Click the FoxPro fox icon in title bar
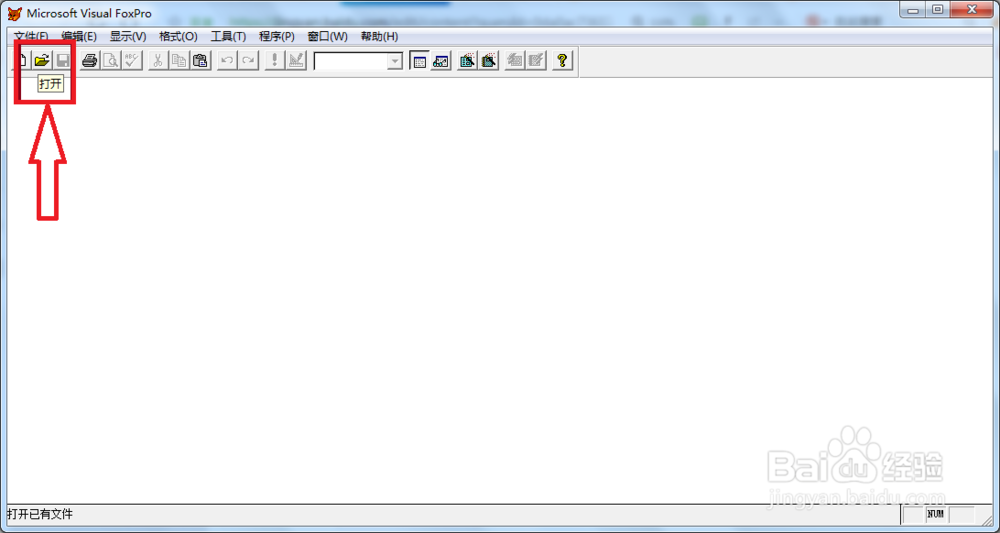The width and height of the screenshot is (1000, 533). click(x=14, y=13)
